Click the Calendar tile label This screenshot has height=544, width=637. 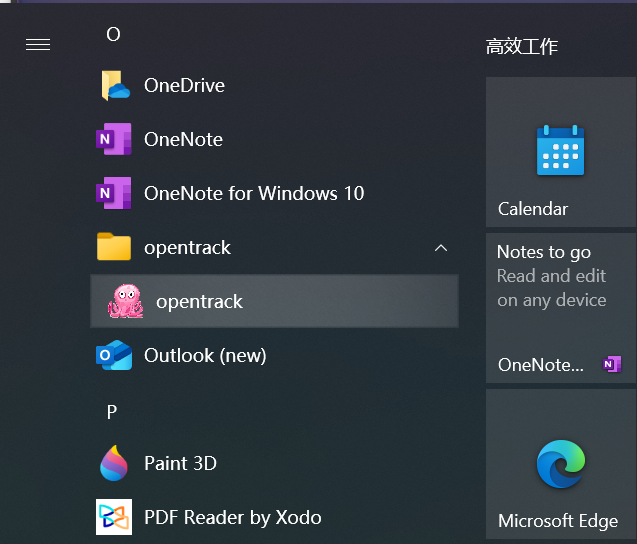[533, 209]
